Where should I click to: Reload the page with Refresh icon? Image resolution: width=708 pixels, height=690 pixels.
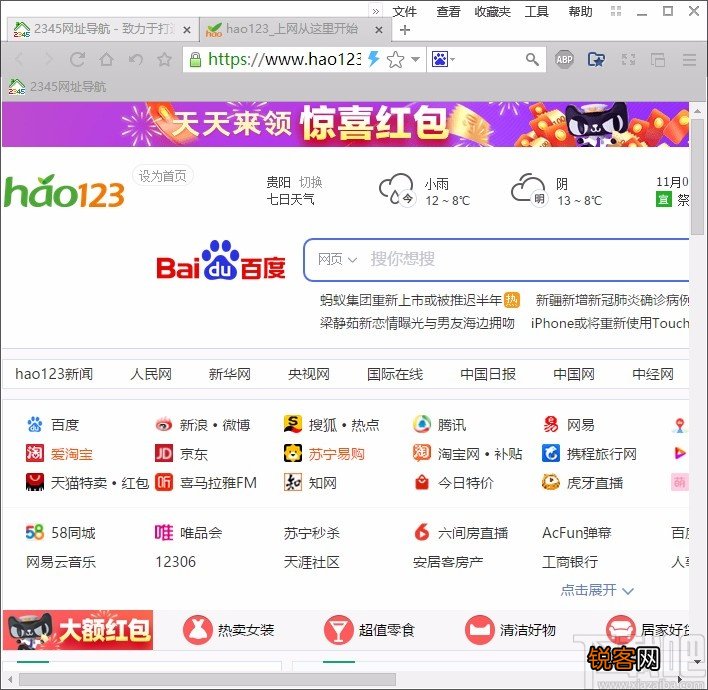(77, 59)
